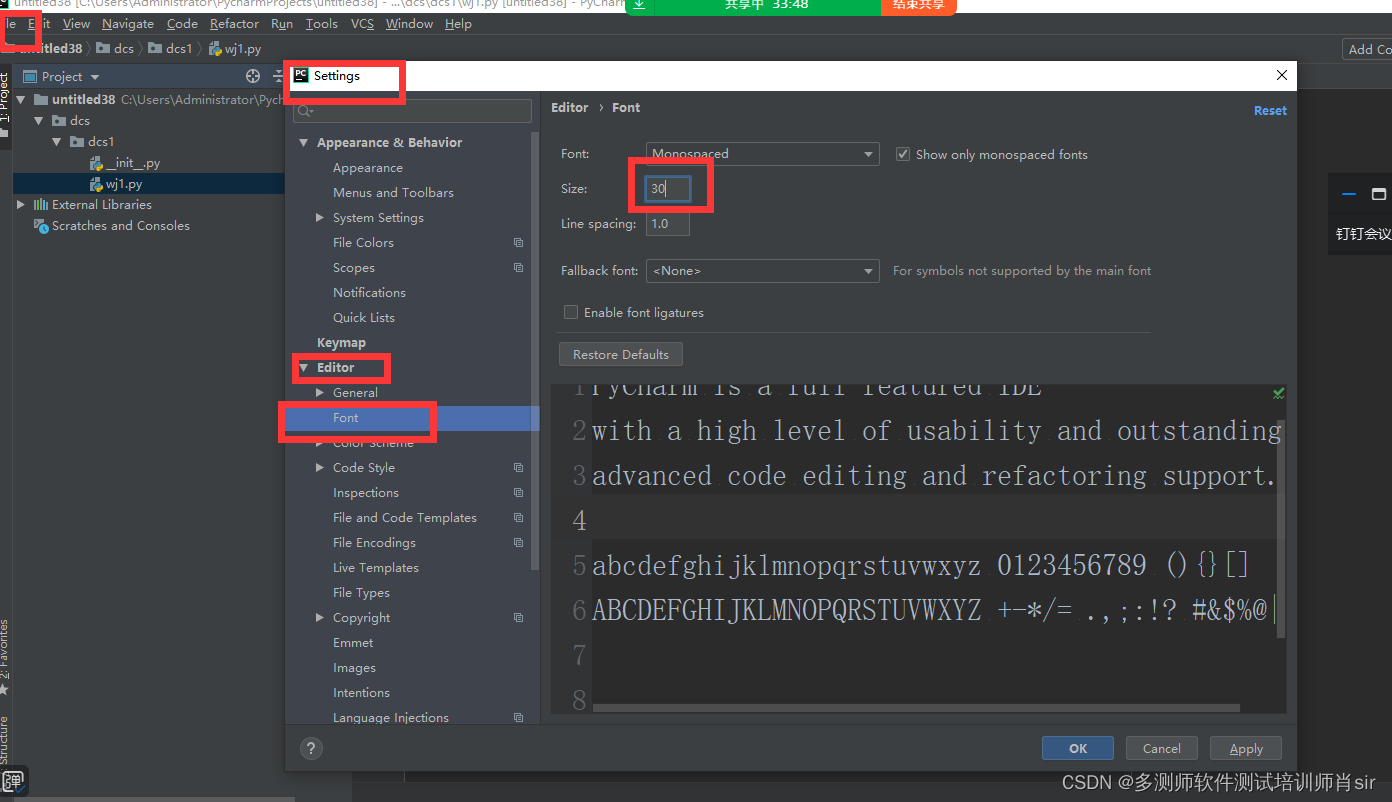Collapse the untitled38 project root
Image resolution: width=1392 pixels, height=802 pixels.
[22, 99]
